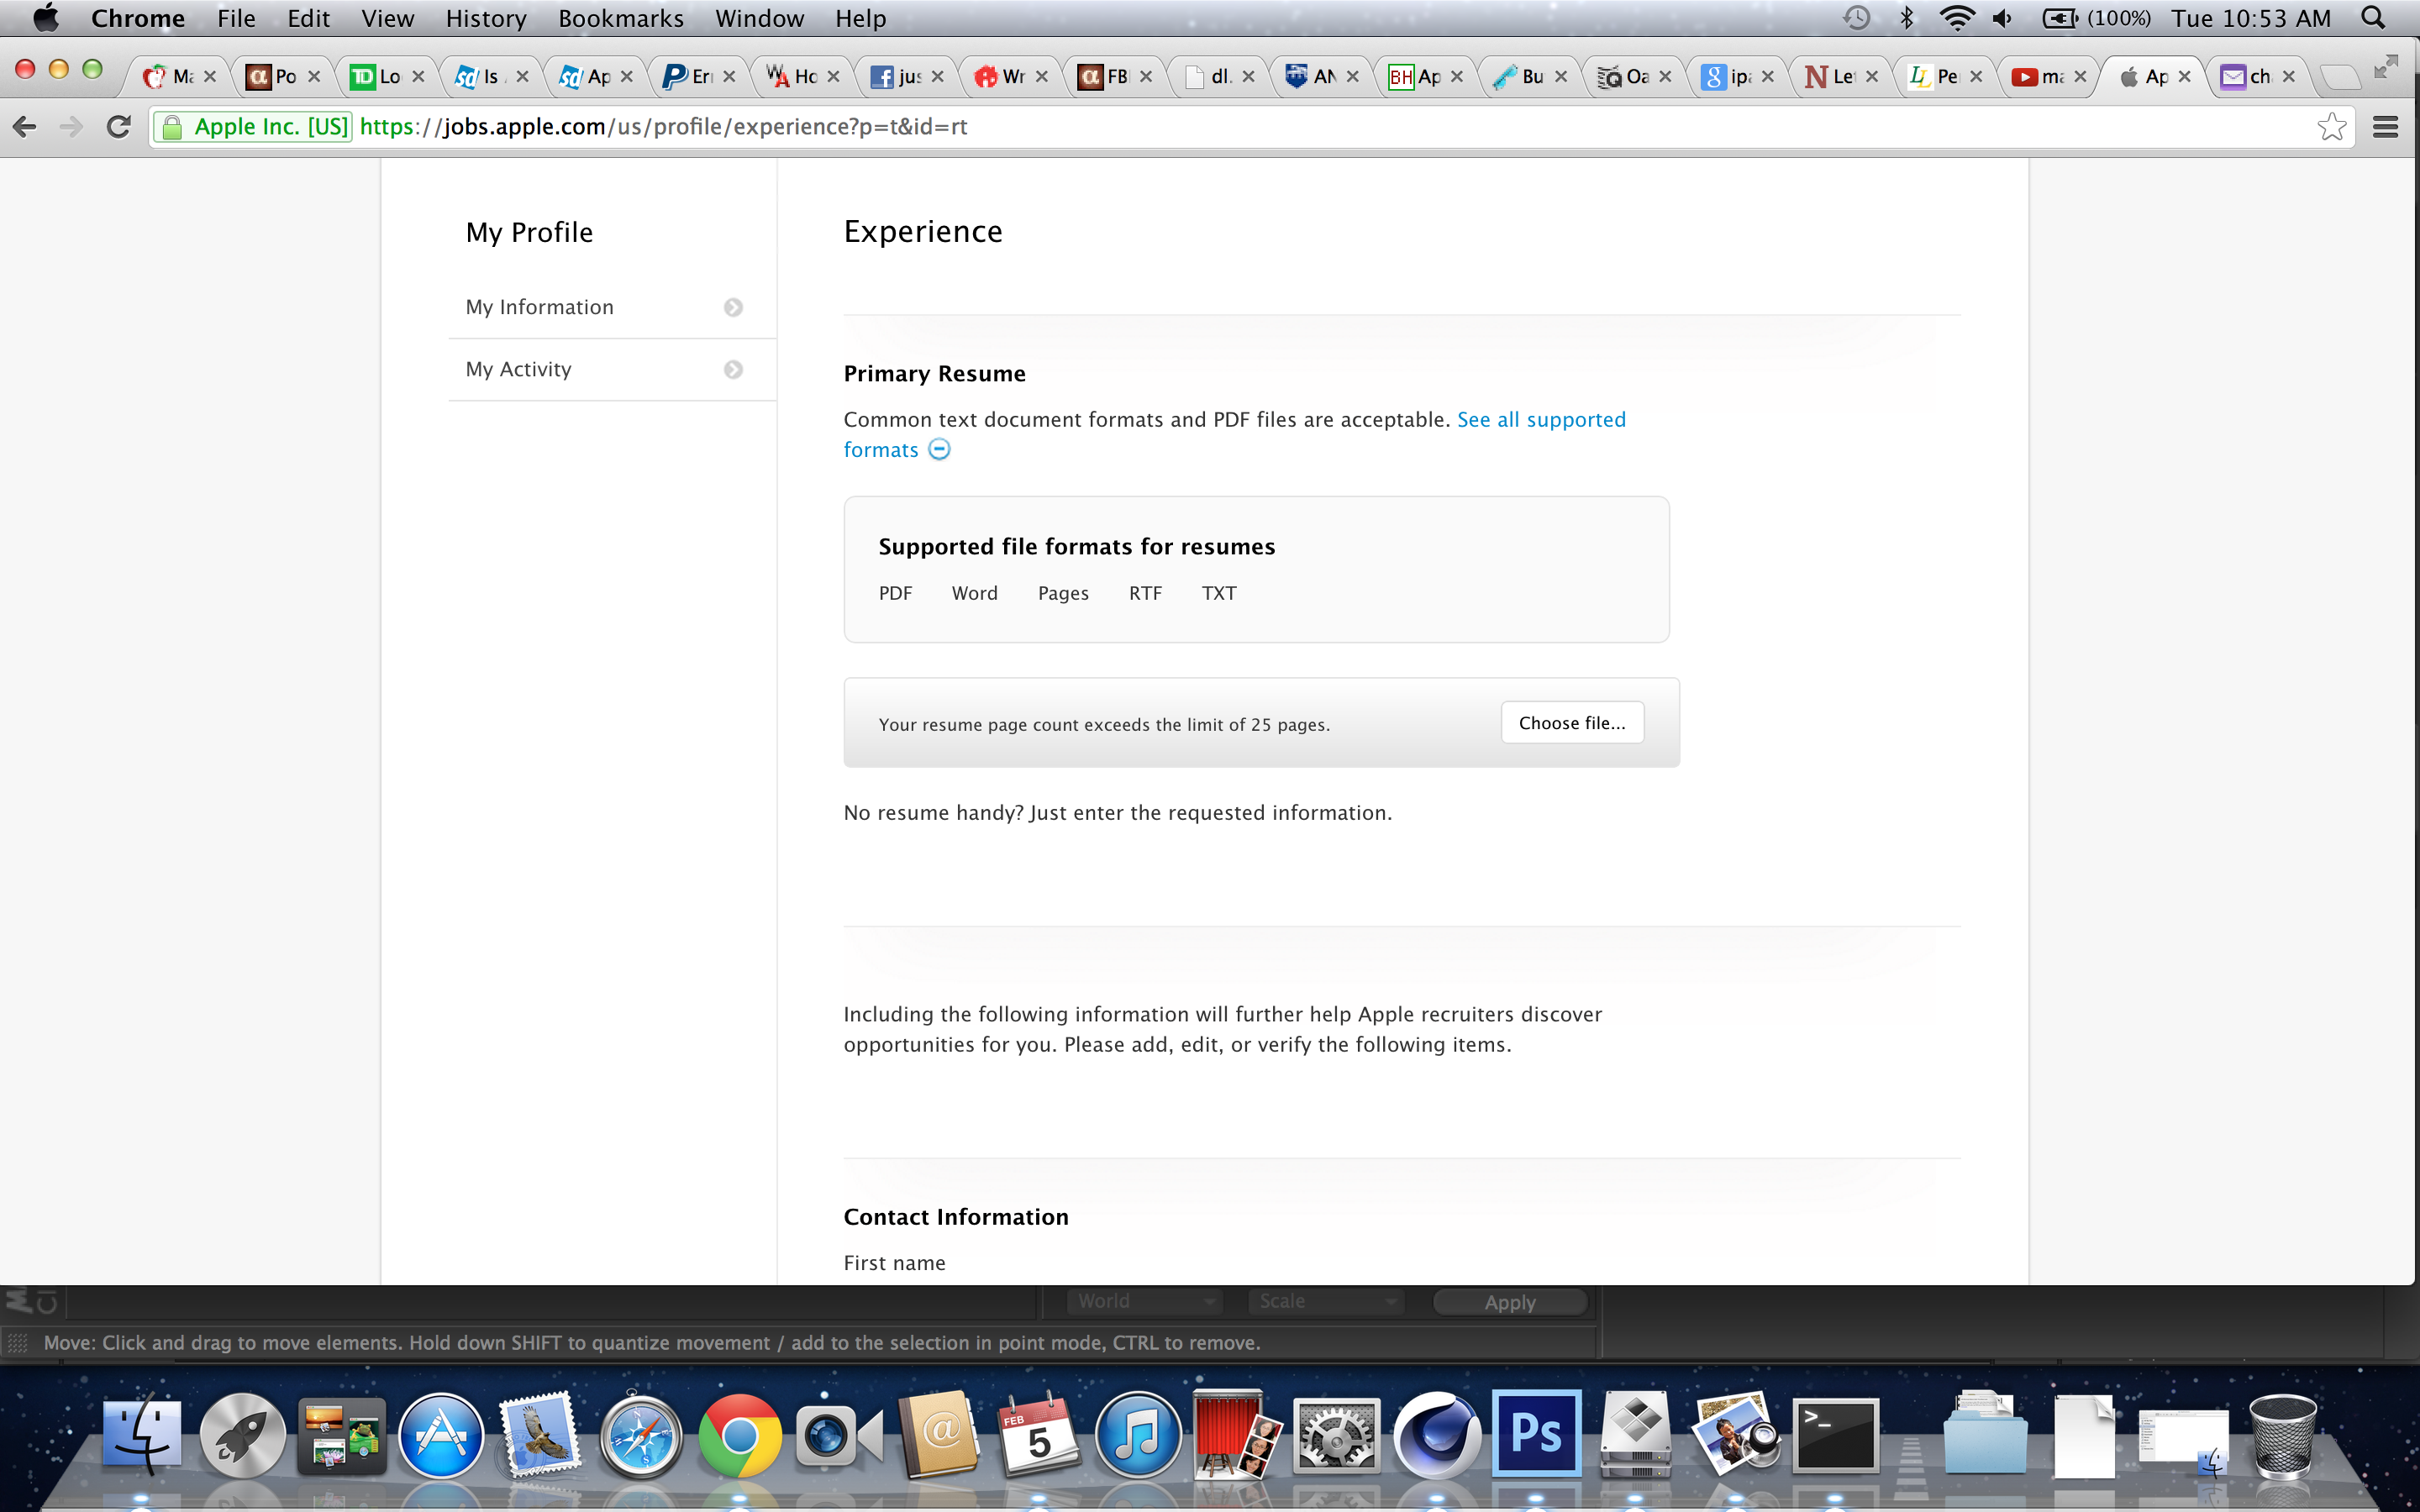2420x1512 pixels.
Task: Open My Activity profile section
Action: point(612,370)
